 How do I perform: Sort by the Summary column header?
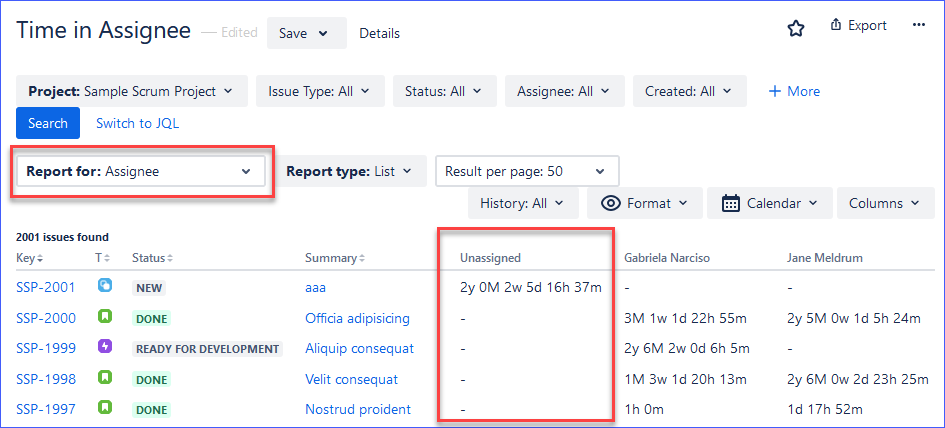(334, 258)
